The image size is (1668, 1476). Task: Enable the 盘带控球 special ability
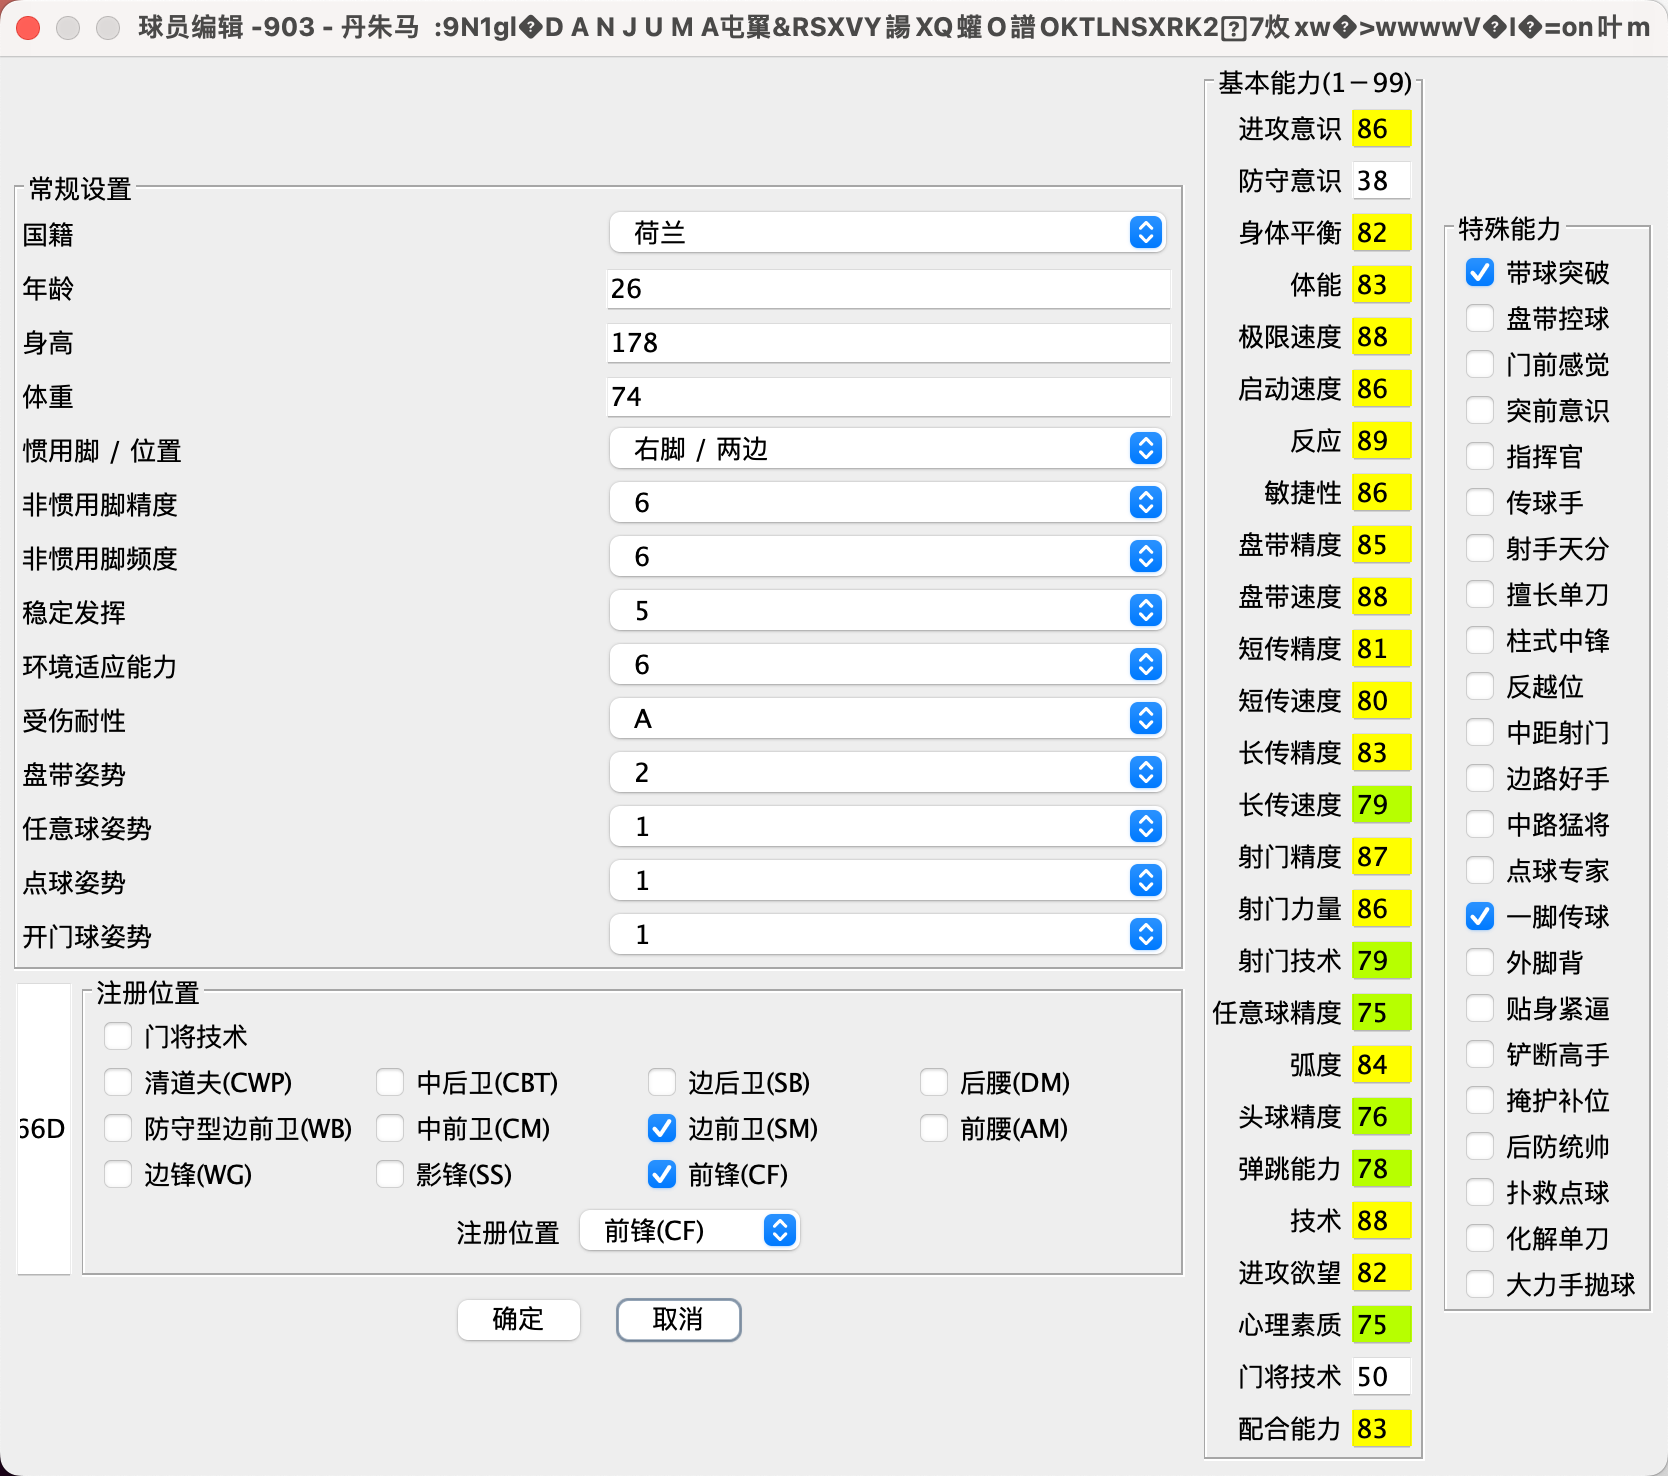(x=1480, y=318)
